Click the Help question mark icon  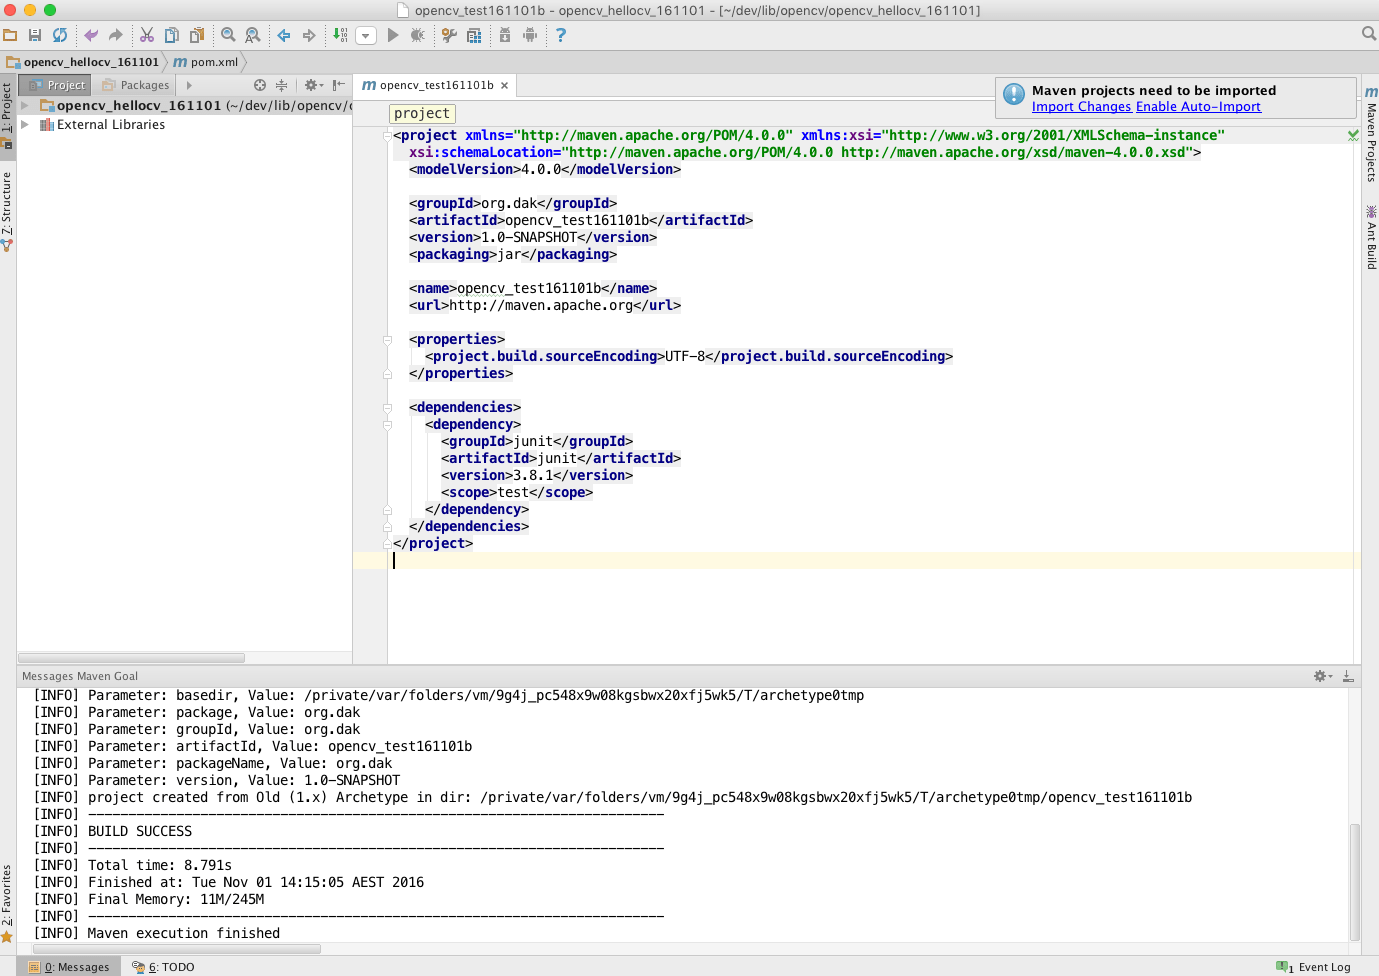click(x=561, y=35)
